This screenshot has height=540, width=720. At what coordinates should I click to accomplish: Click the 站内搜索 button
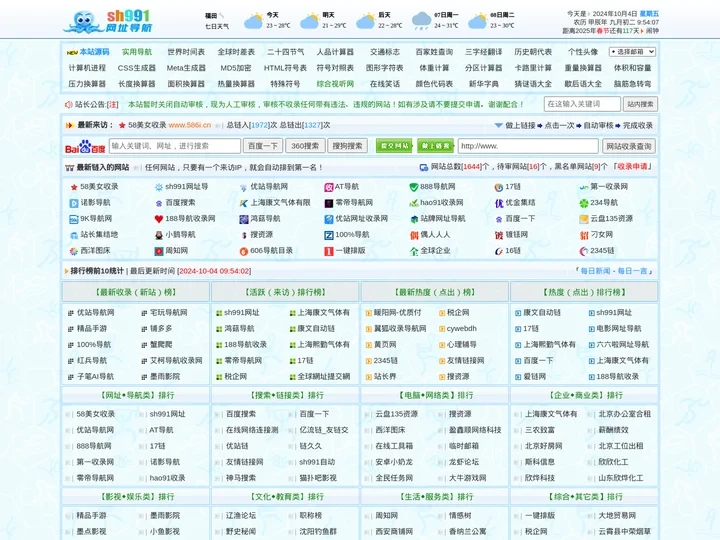(641, 104)
